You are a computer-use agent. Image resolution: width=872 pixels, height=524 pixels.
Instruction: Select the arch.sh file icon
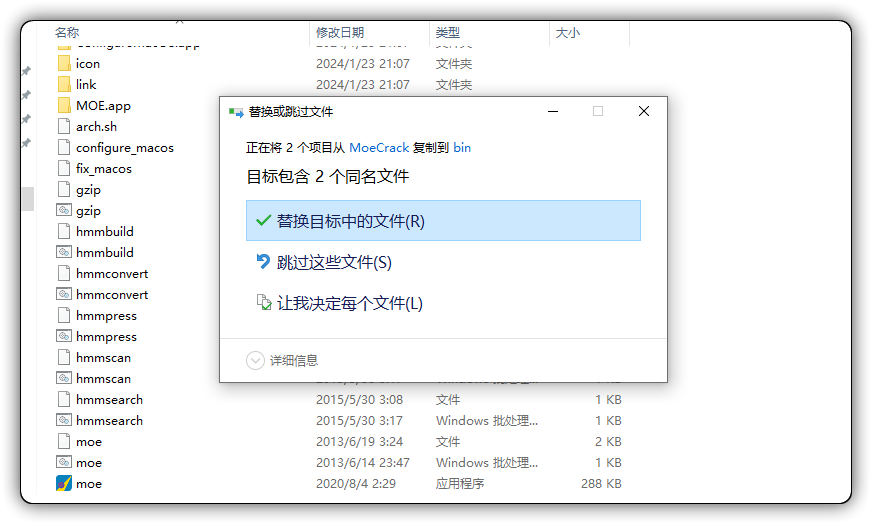pyautogui.click(x=64, y=126)
